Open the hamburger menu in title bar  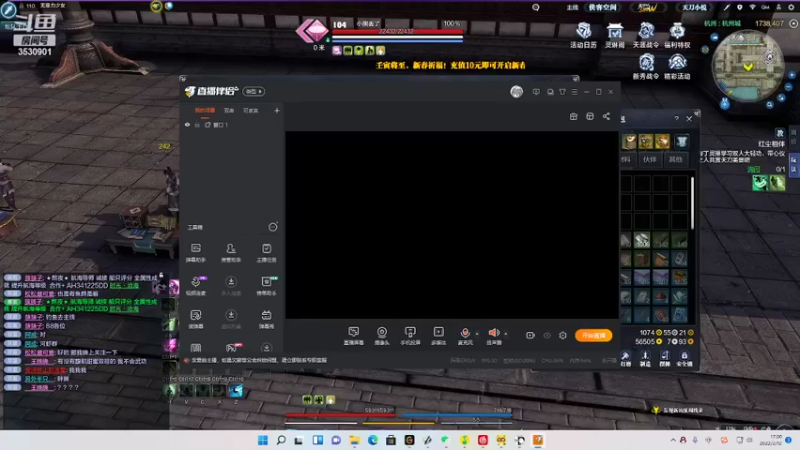574,92
